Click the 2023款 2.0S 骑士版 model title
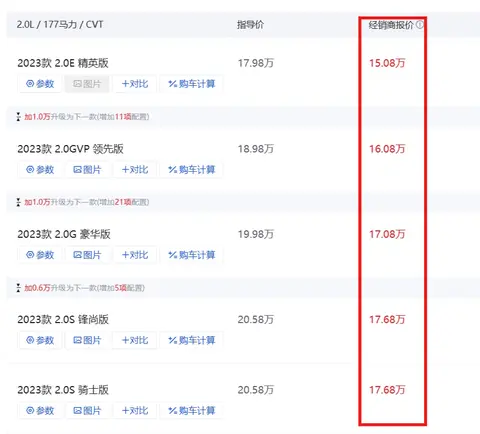This screenshot has height=434, width=480. 63,390
